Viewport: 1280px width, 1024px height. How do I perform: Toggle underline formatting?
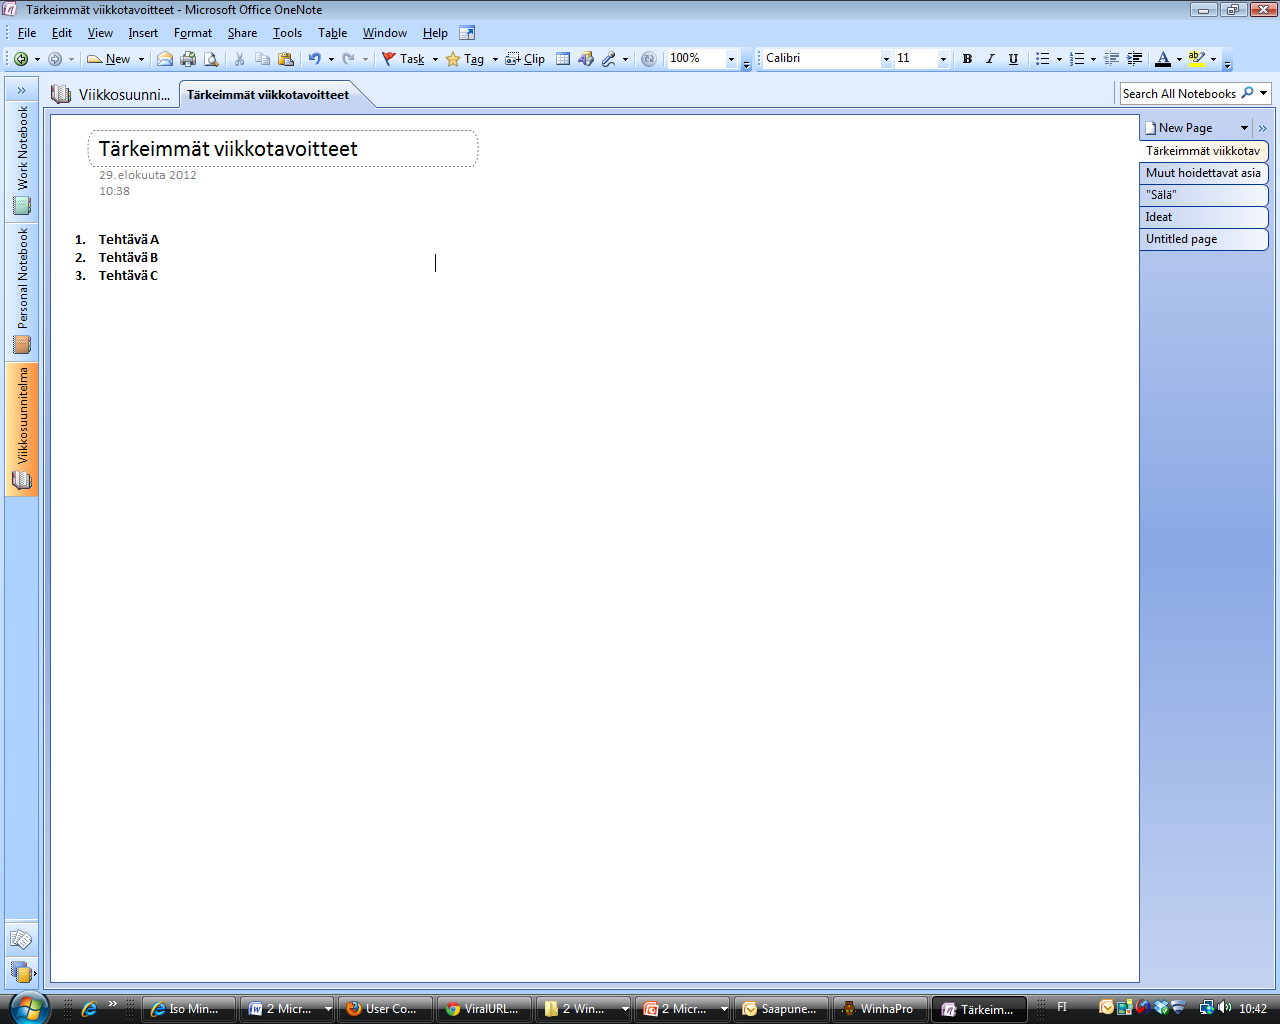[x=1013, y=59]
